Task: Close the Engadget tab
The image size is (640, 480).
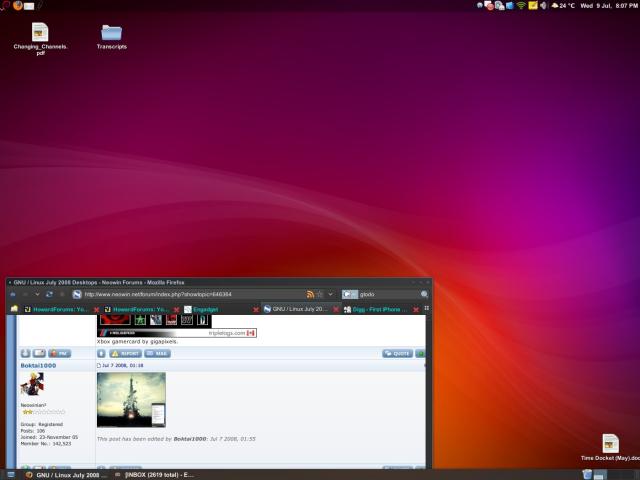Action: click(x=256, y=310)
